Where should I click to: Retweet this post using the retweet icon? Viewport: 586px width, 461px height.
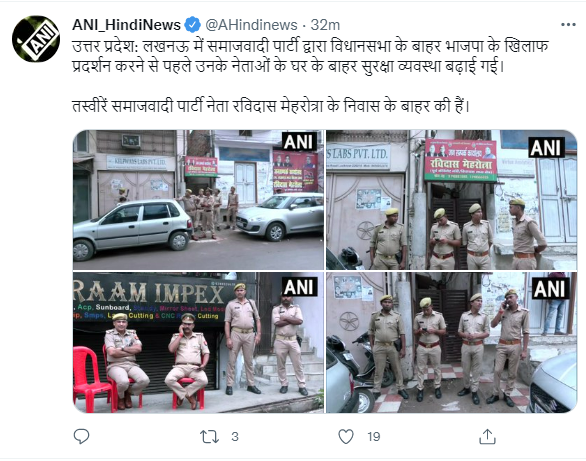(209, 436)
